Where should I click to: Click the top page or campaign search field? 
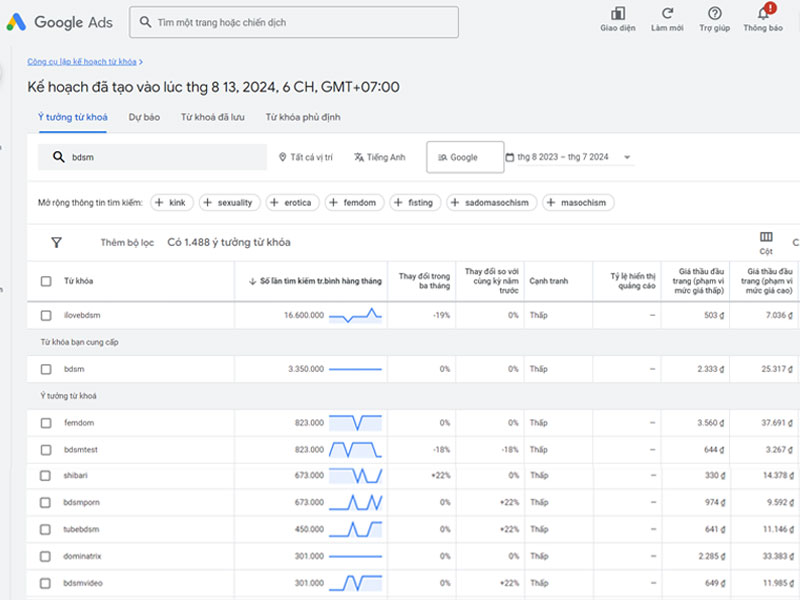[295, 22]
